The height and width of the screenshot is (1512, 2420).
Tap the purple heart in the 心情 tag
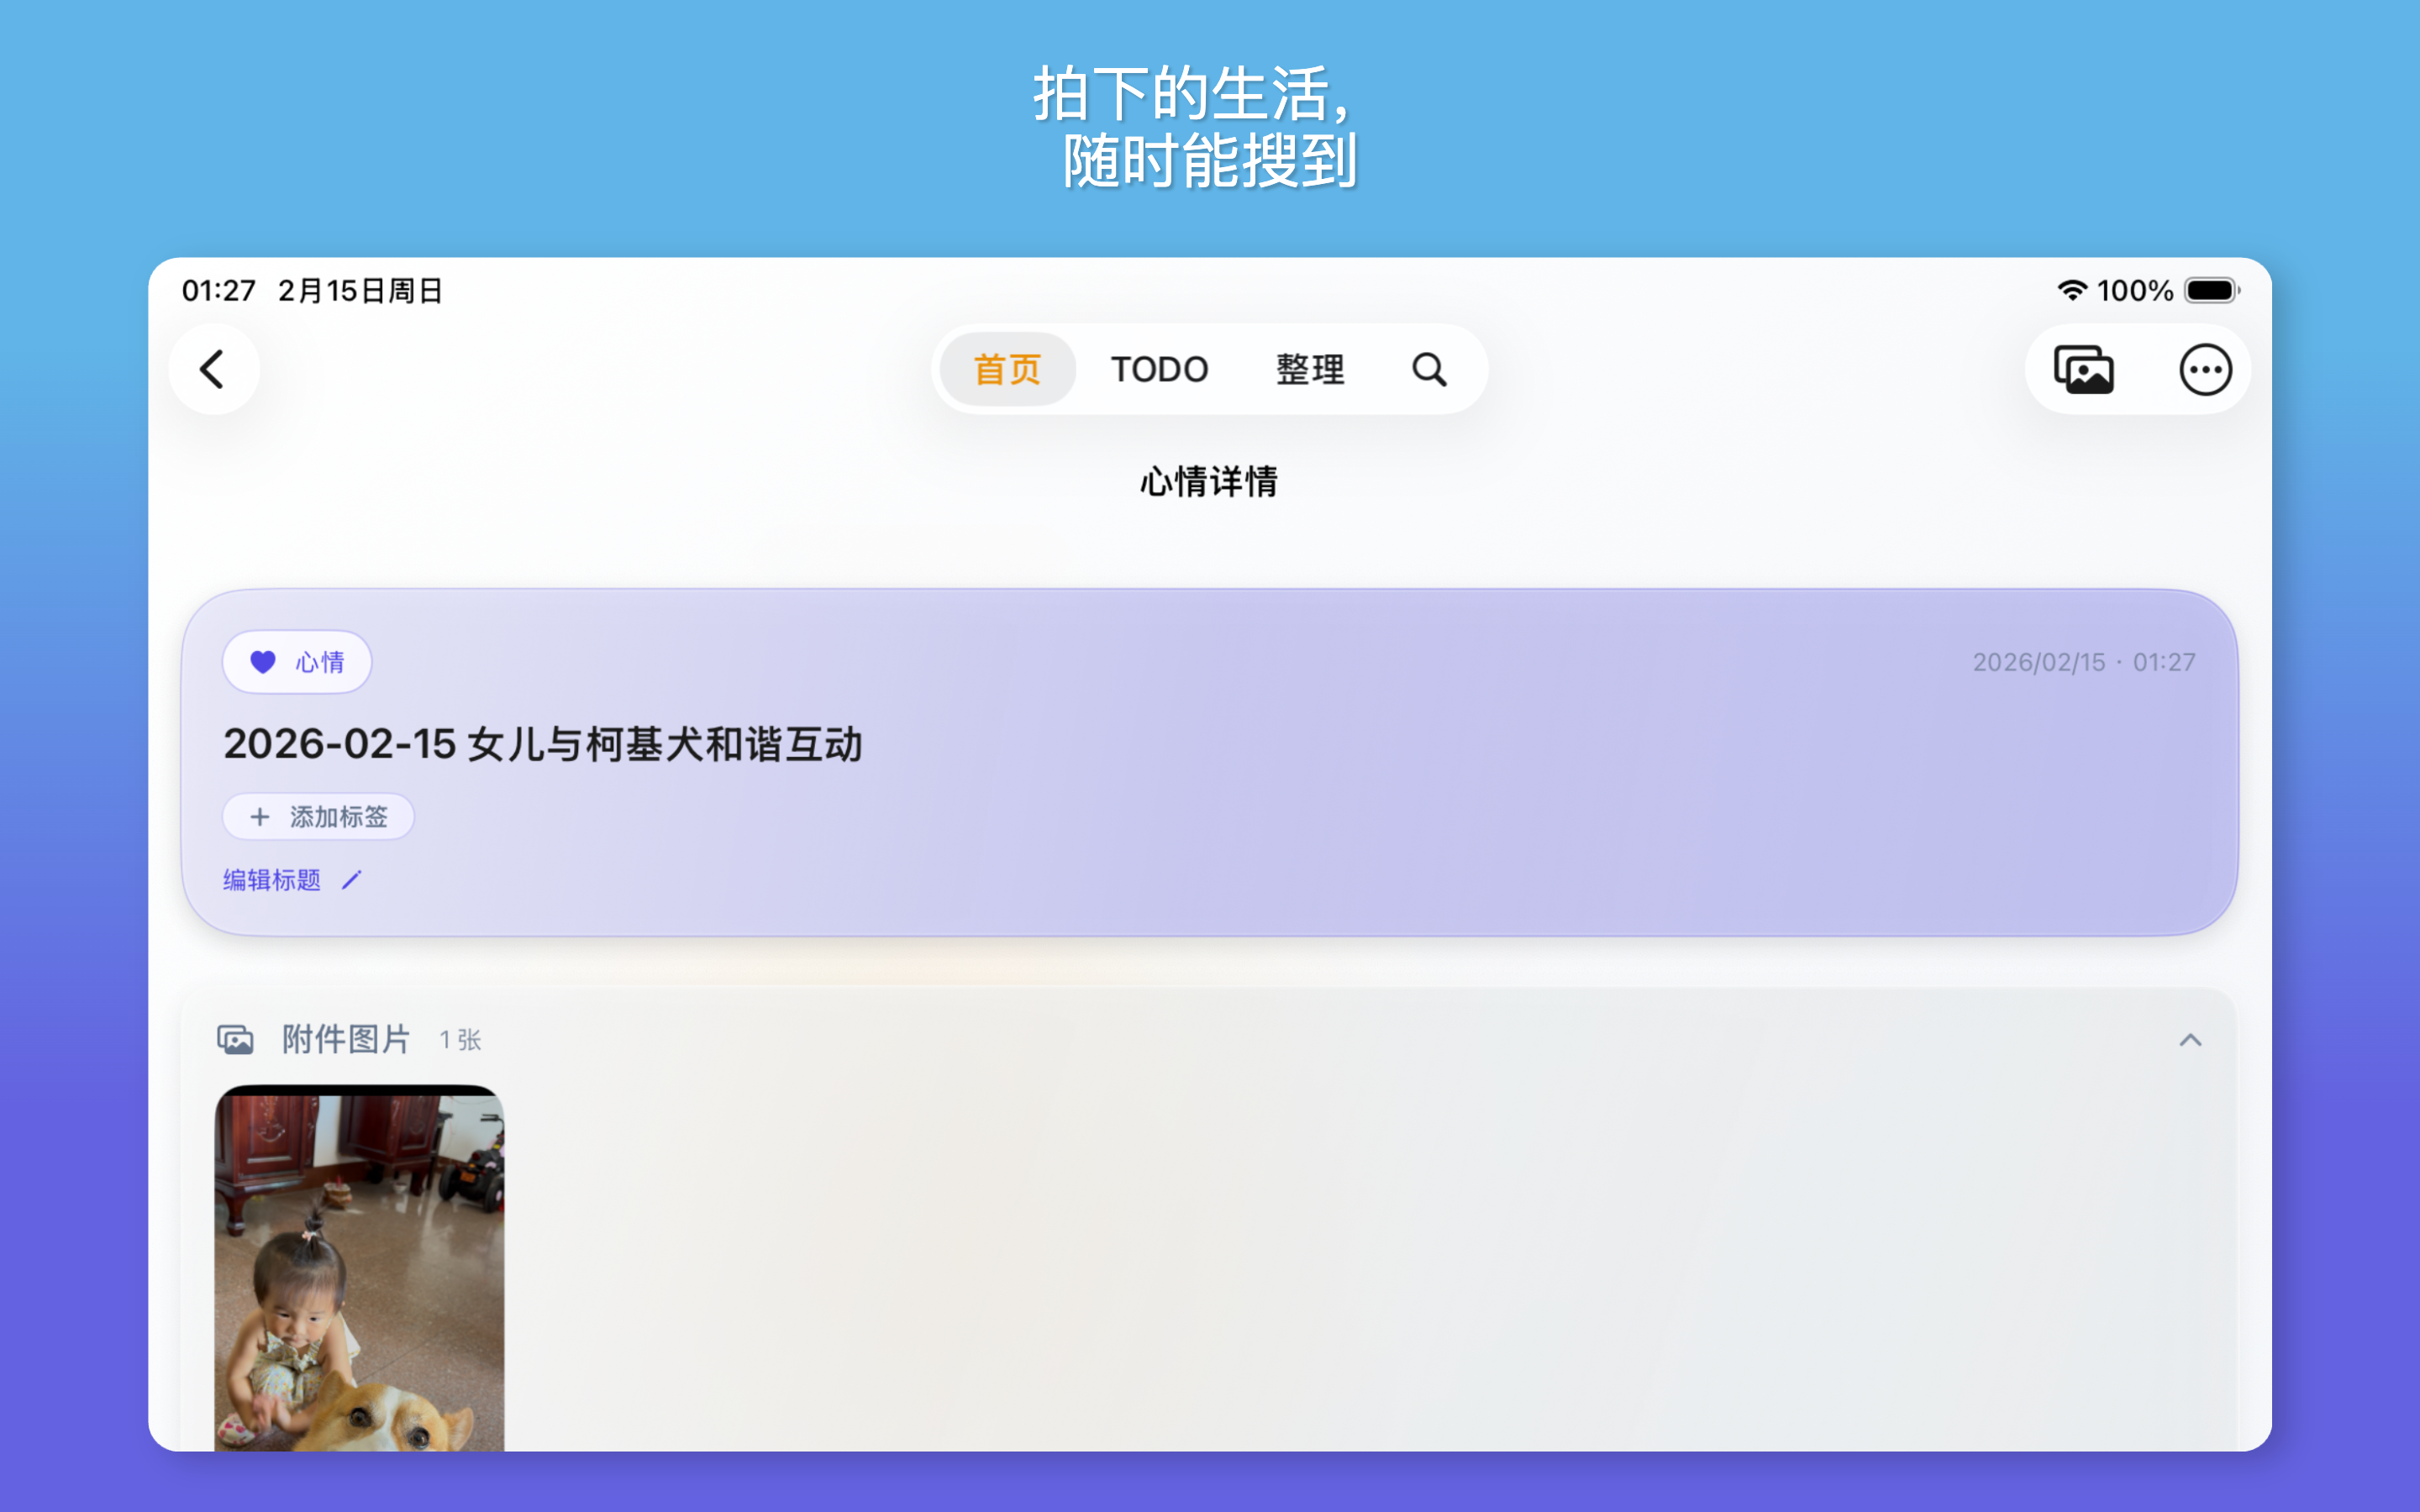point(263,662)
